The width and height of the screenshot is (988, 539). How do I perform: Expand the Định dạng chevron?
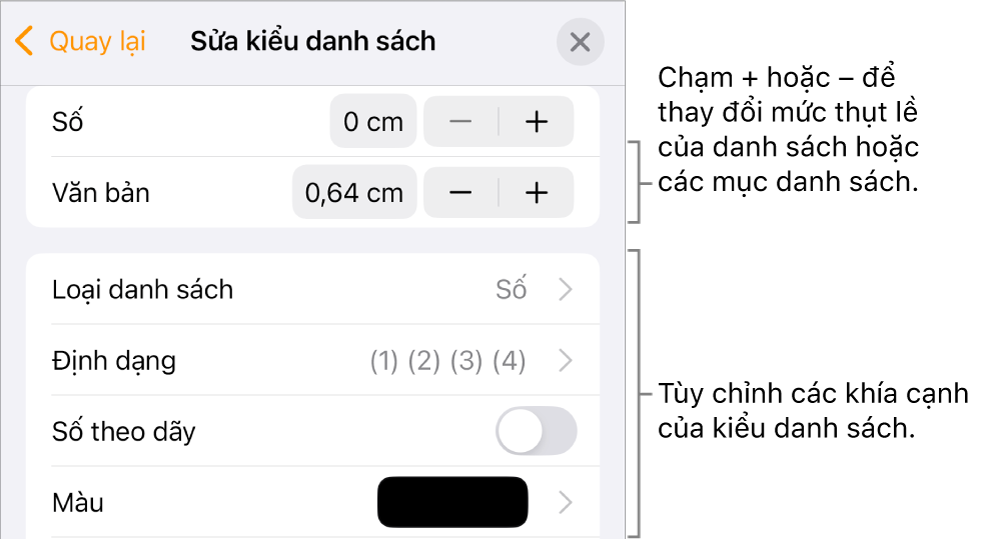click(x=565, y=361)
